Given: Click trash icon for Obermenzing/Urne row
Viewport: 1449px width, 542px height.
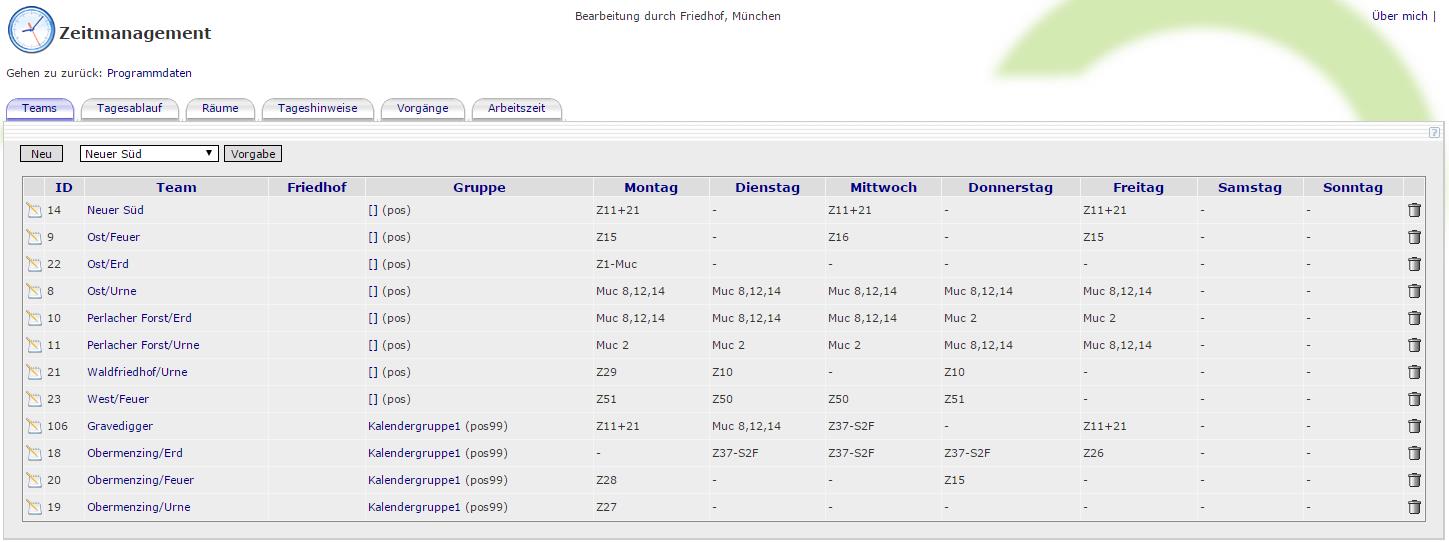Looking at the screenshot, I should tap(1414, 507).
